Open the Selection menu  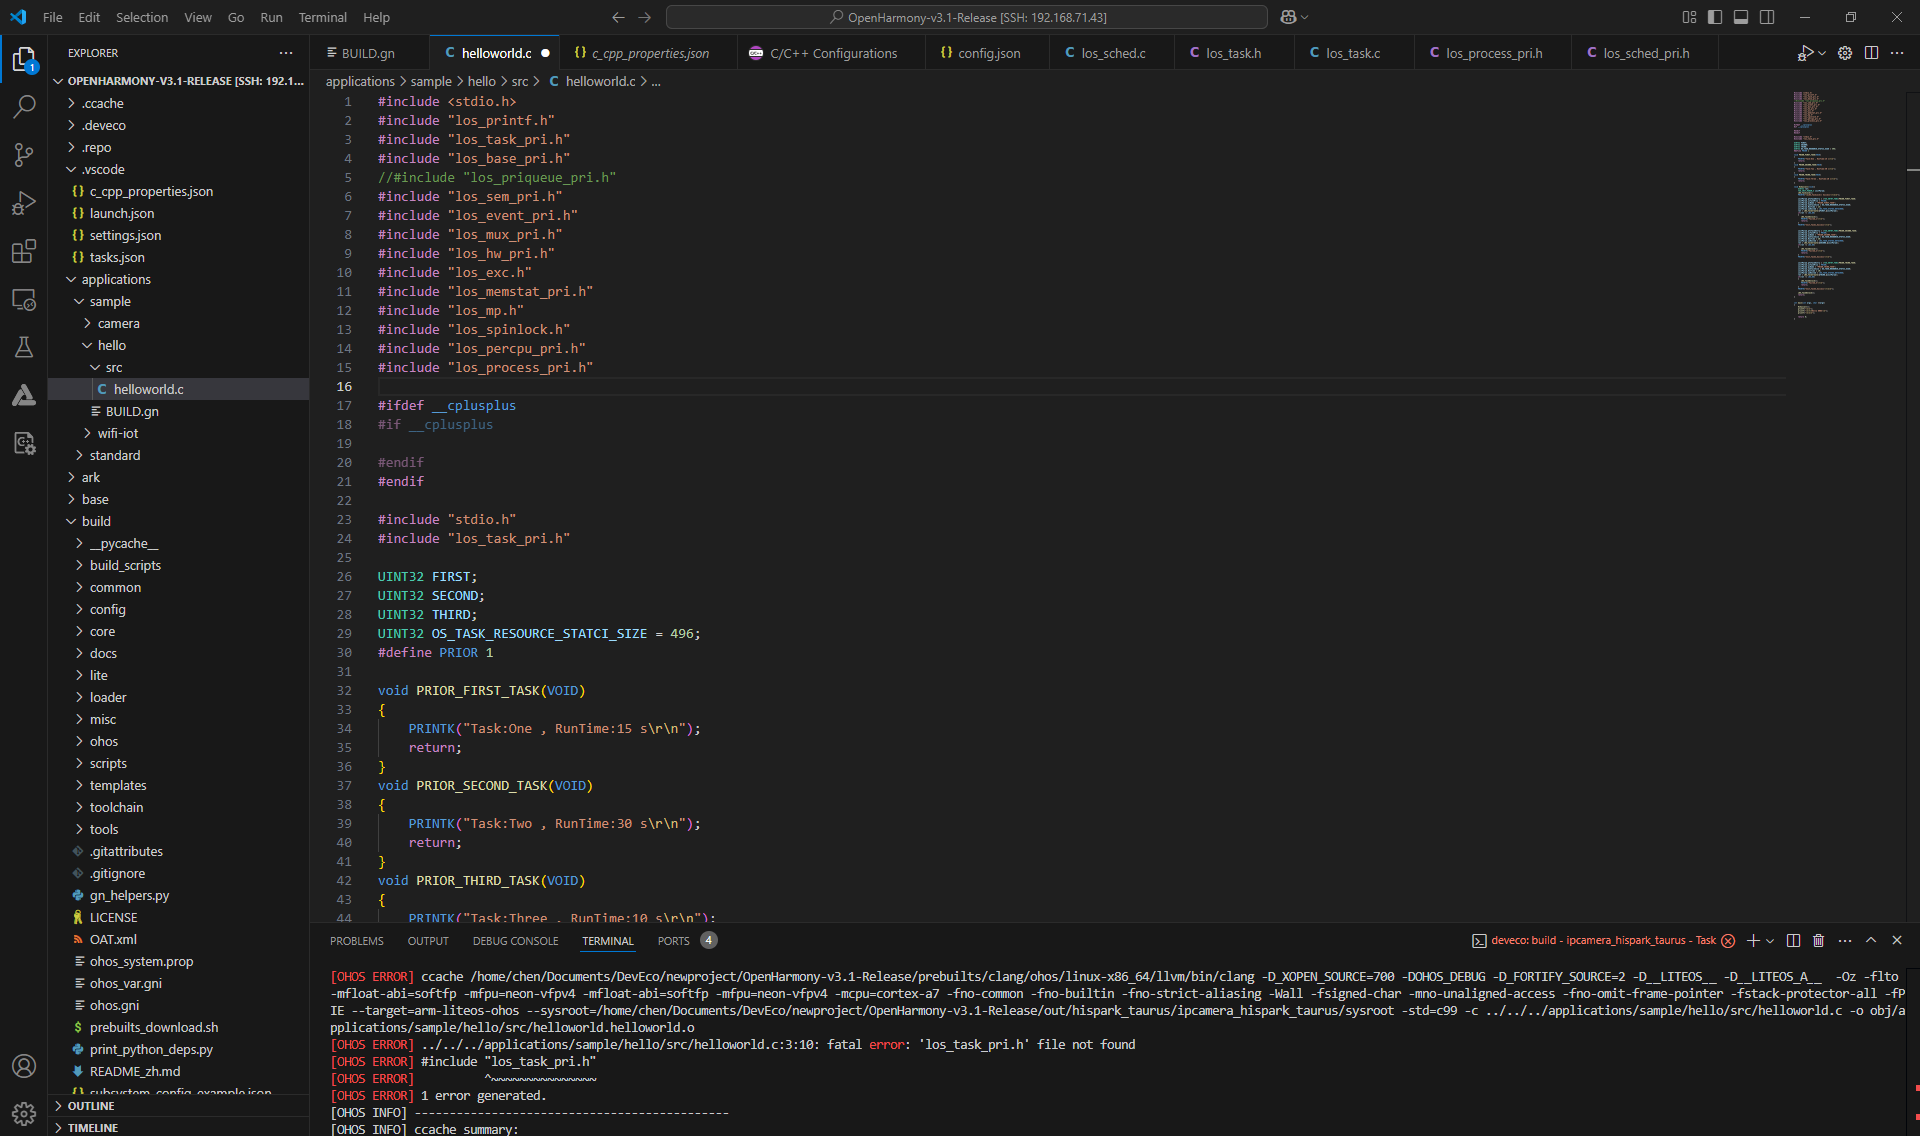tap(142, 17)
